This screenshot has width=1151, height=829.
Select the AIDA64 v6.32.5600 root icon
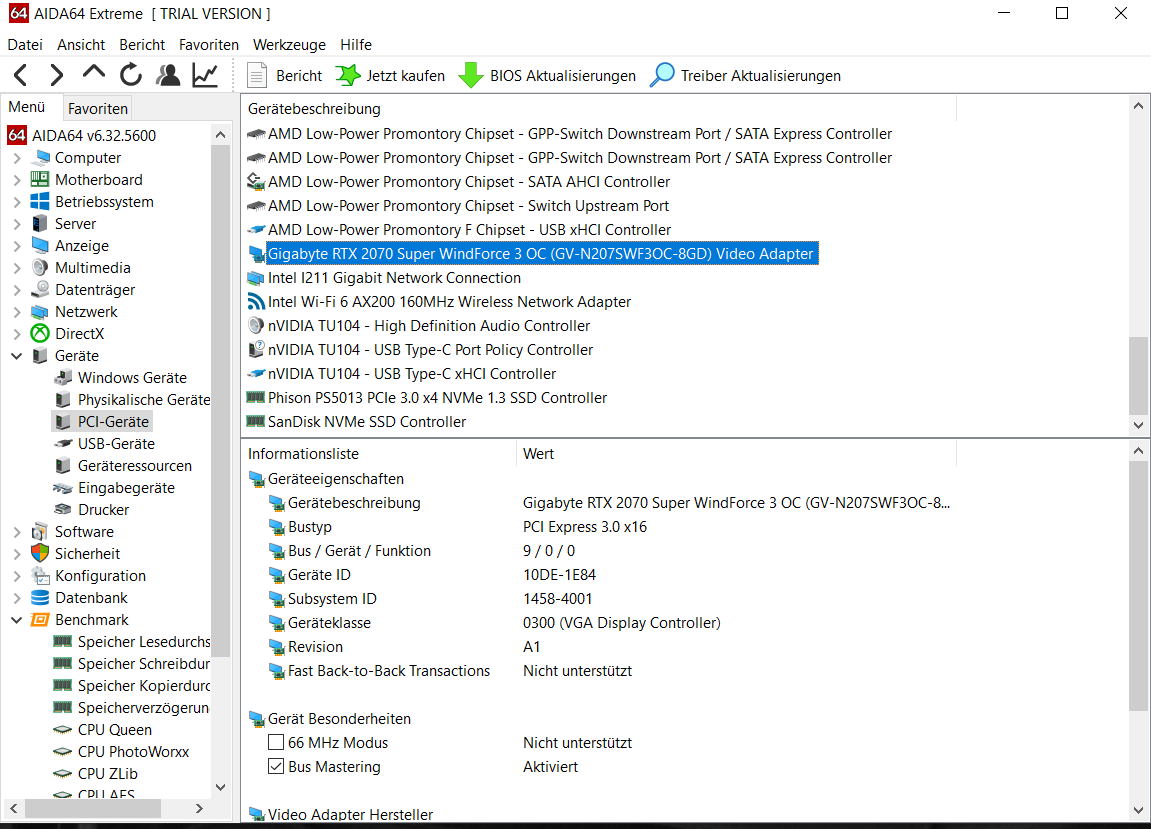point(17,135)
